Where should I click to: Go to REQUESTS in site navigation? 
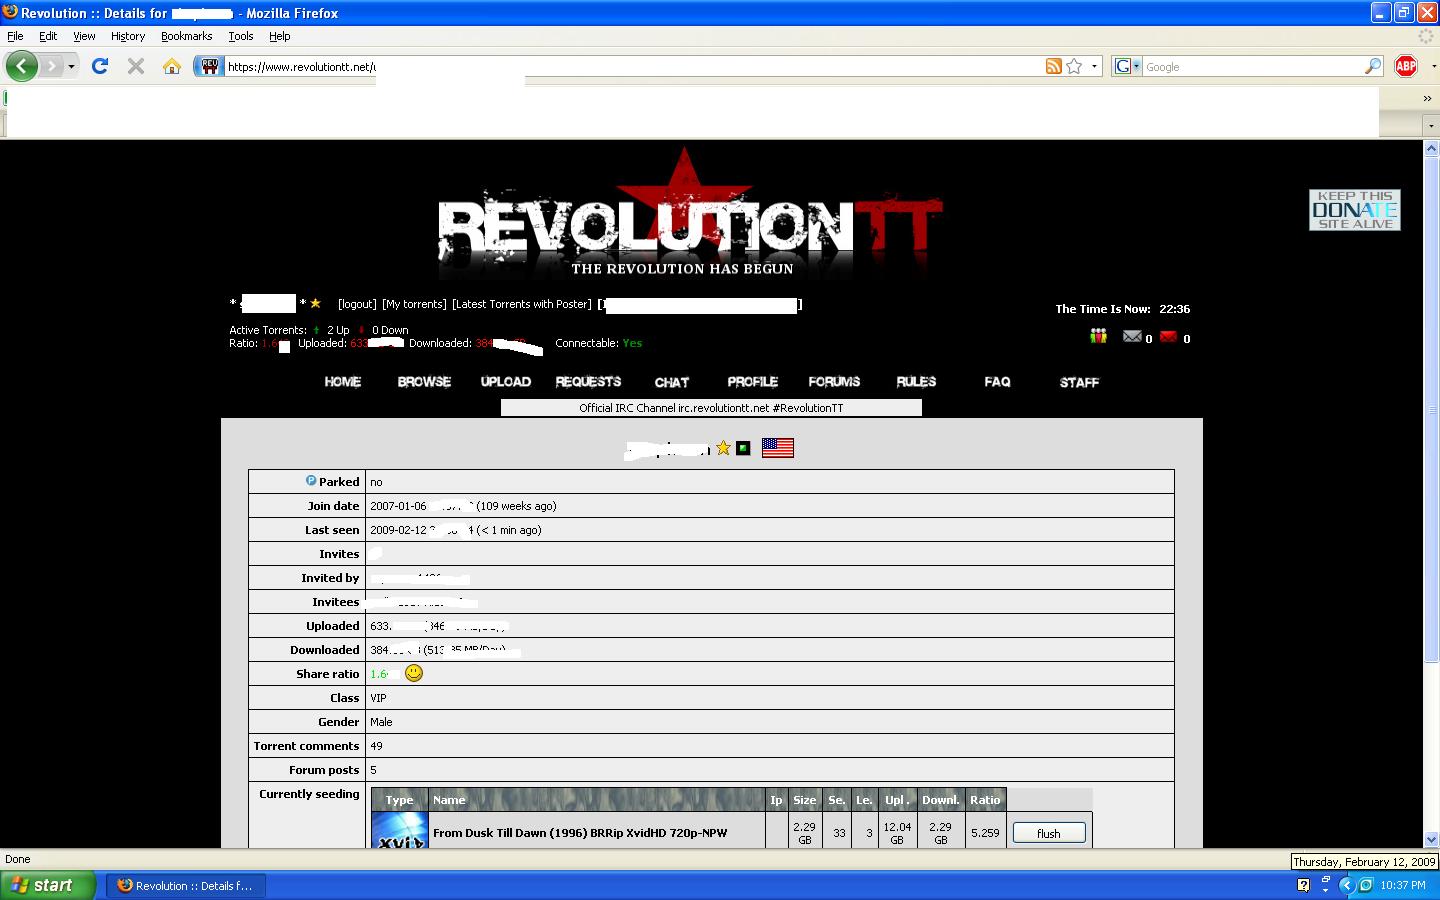click(588, 382)
